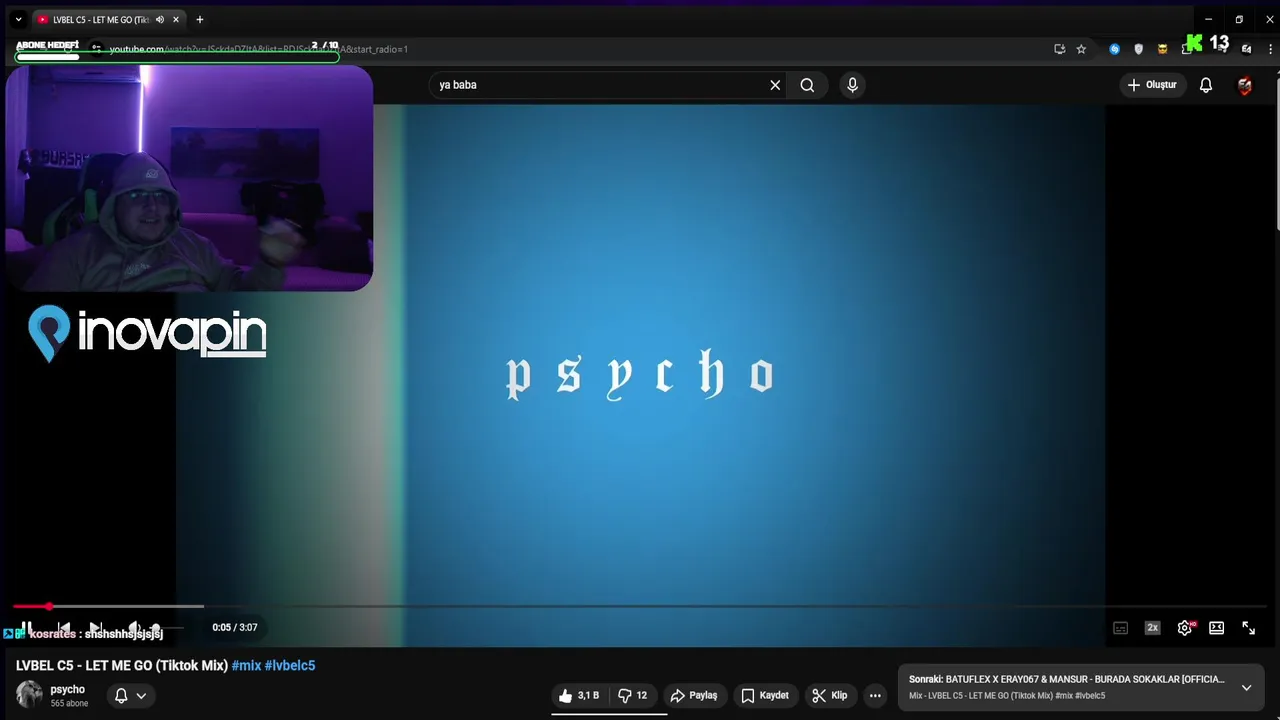
Task: Open player settings gear
Action: point(1185,628)
